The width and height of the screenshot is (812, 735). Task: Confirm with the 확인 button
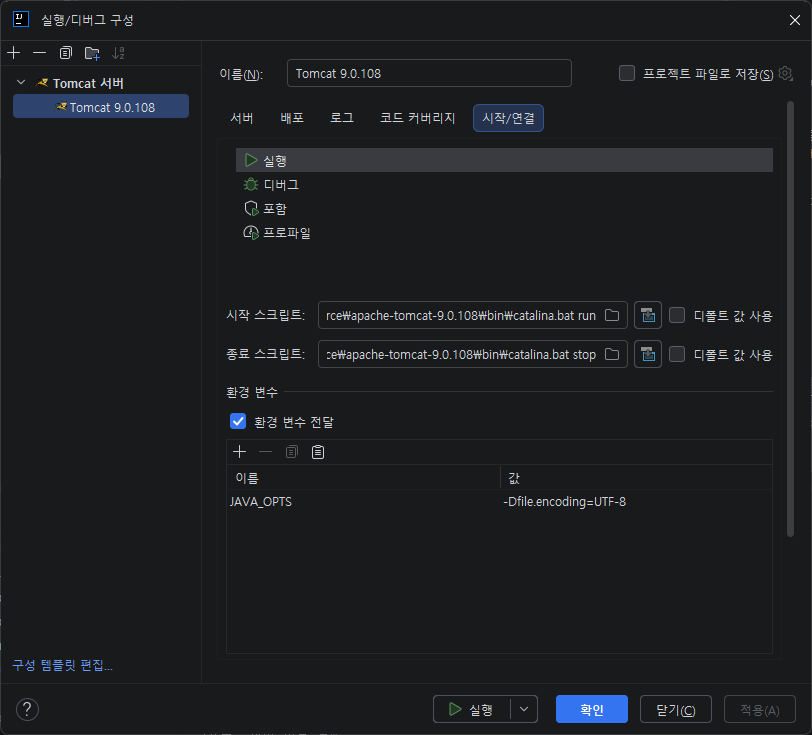pos(592,709)
